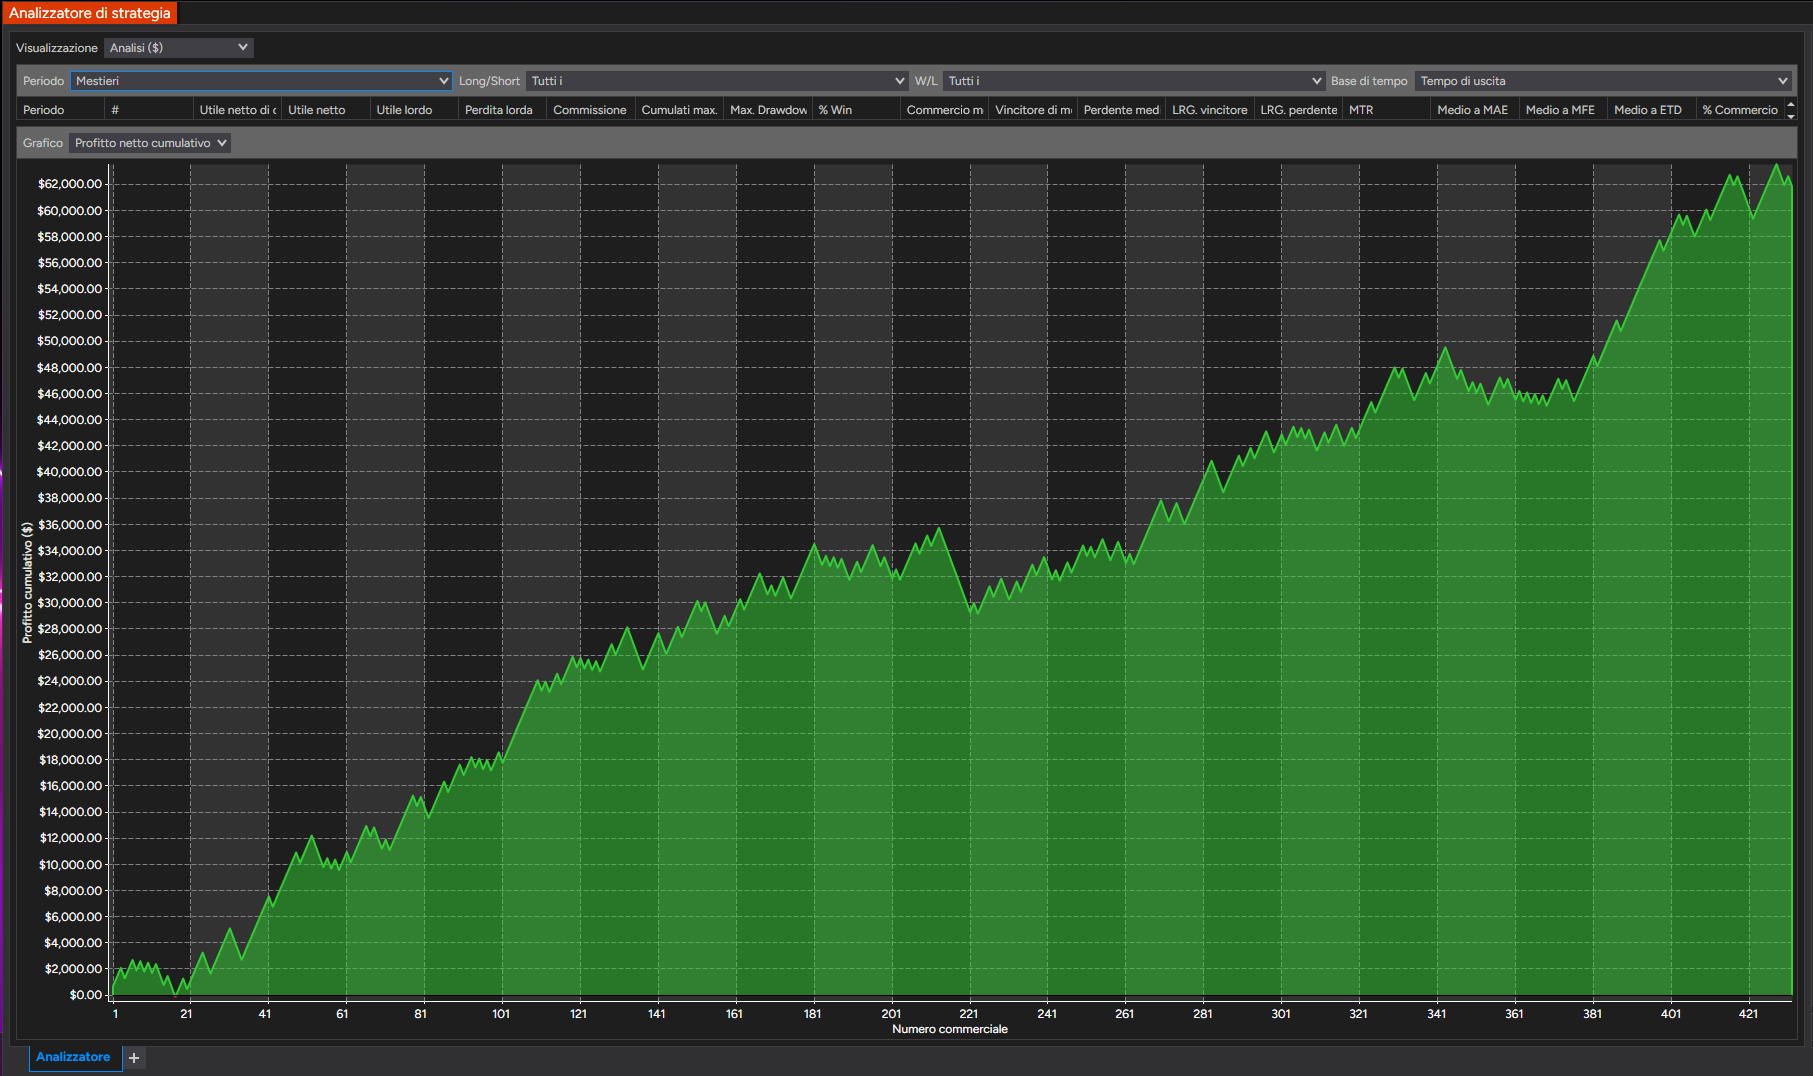Click the Vincitore di m column header
1813x1076 pixels.
1033,110
